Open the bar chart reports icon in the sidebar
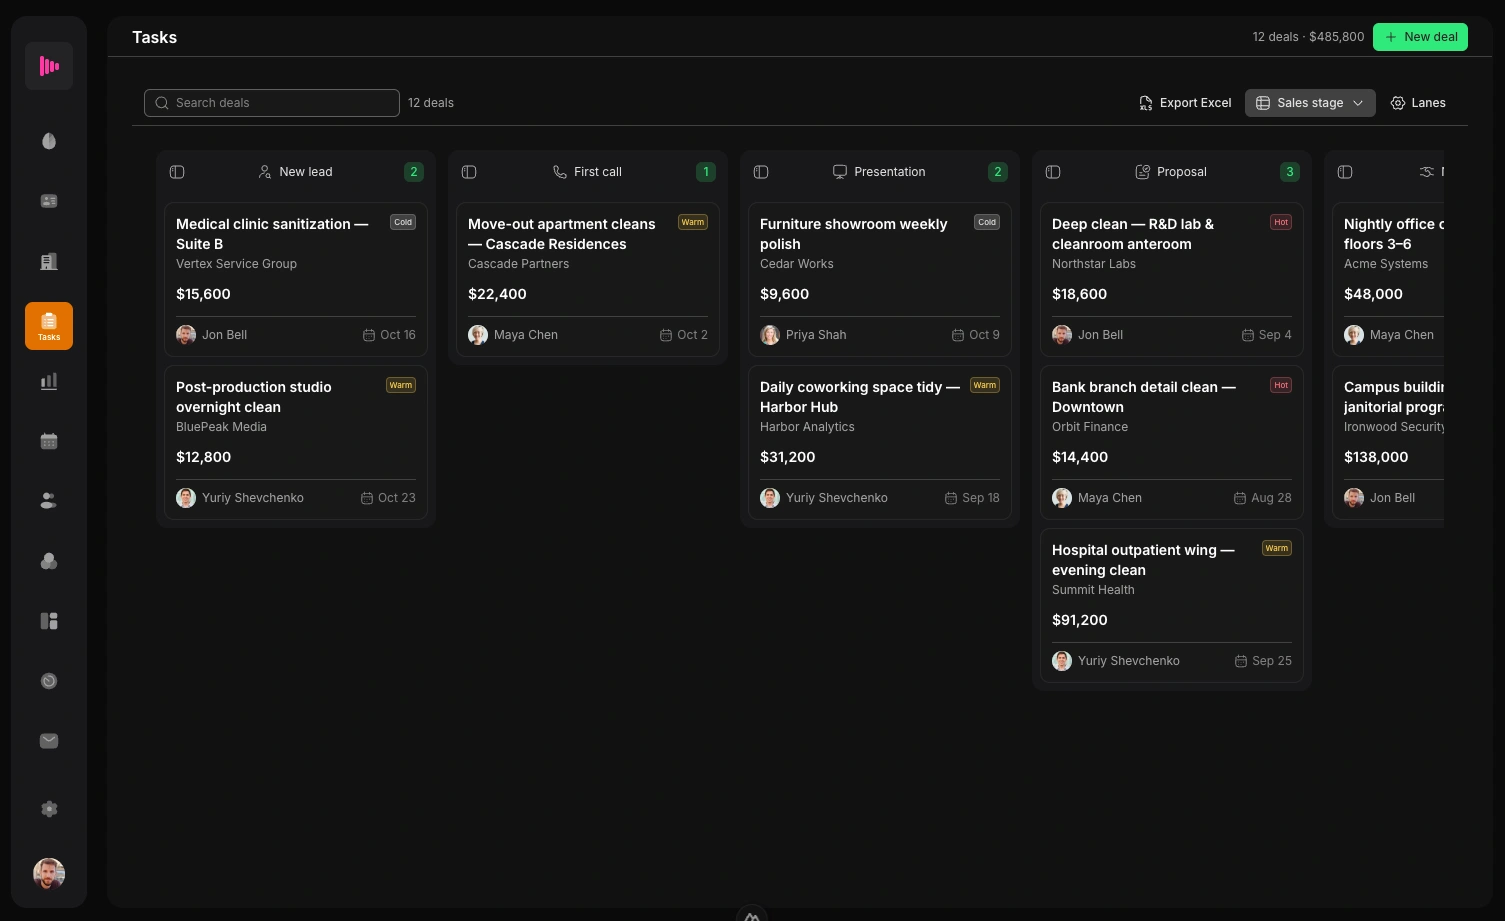 pos(49,381)
